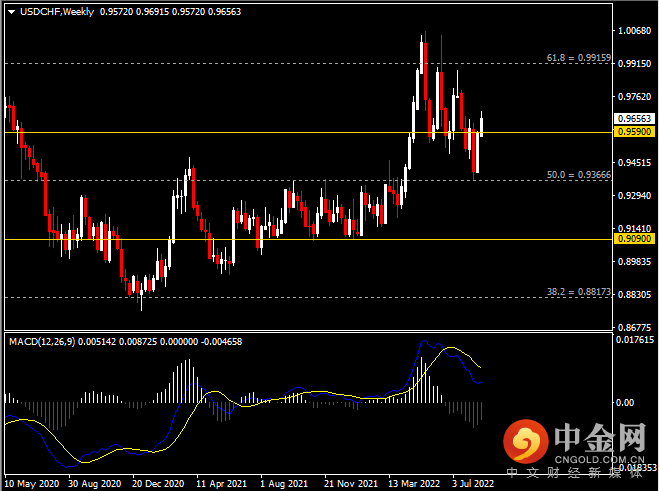Select the 38.2 = 0.88173 Fibonacci label
This screenshot has width=660, height=491.
click(x=579, y=292)
